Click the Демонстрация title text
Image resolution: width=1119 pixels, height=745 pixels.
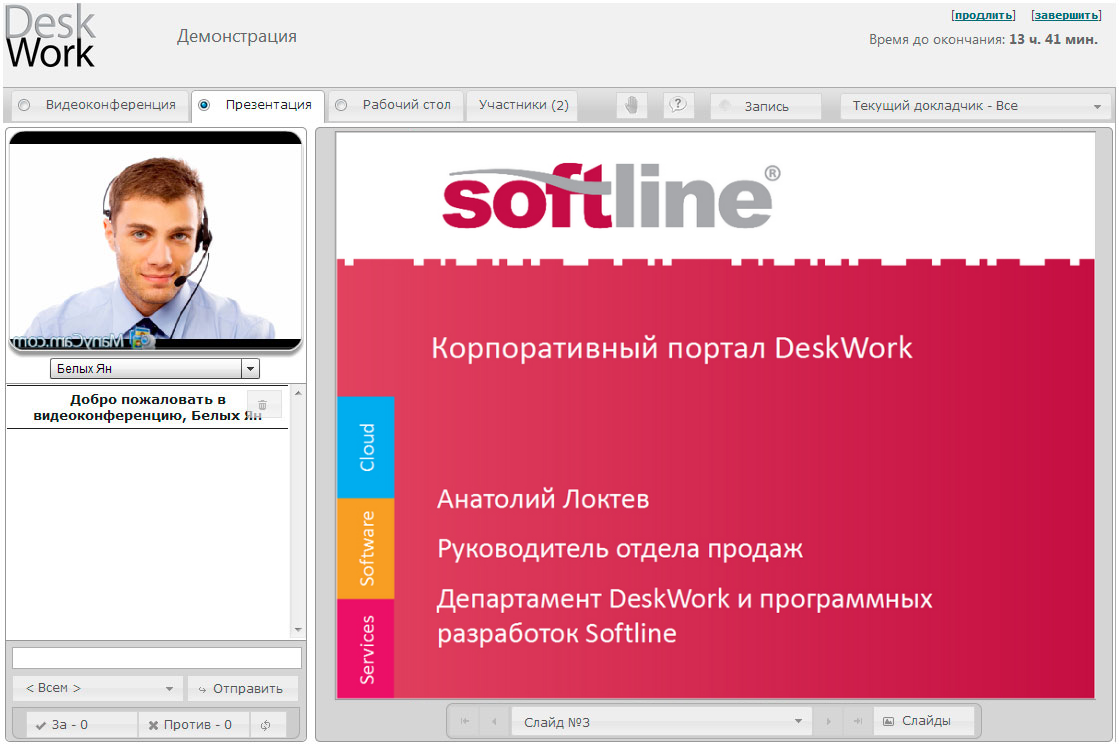coord(237,36)
